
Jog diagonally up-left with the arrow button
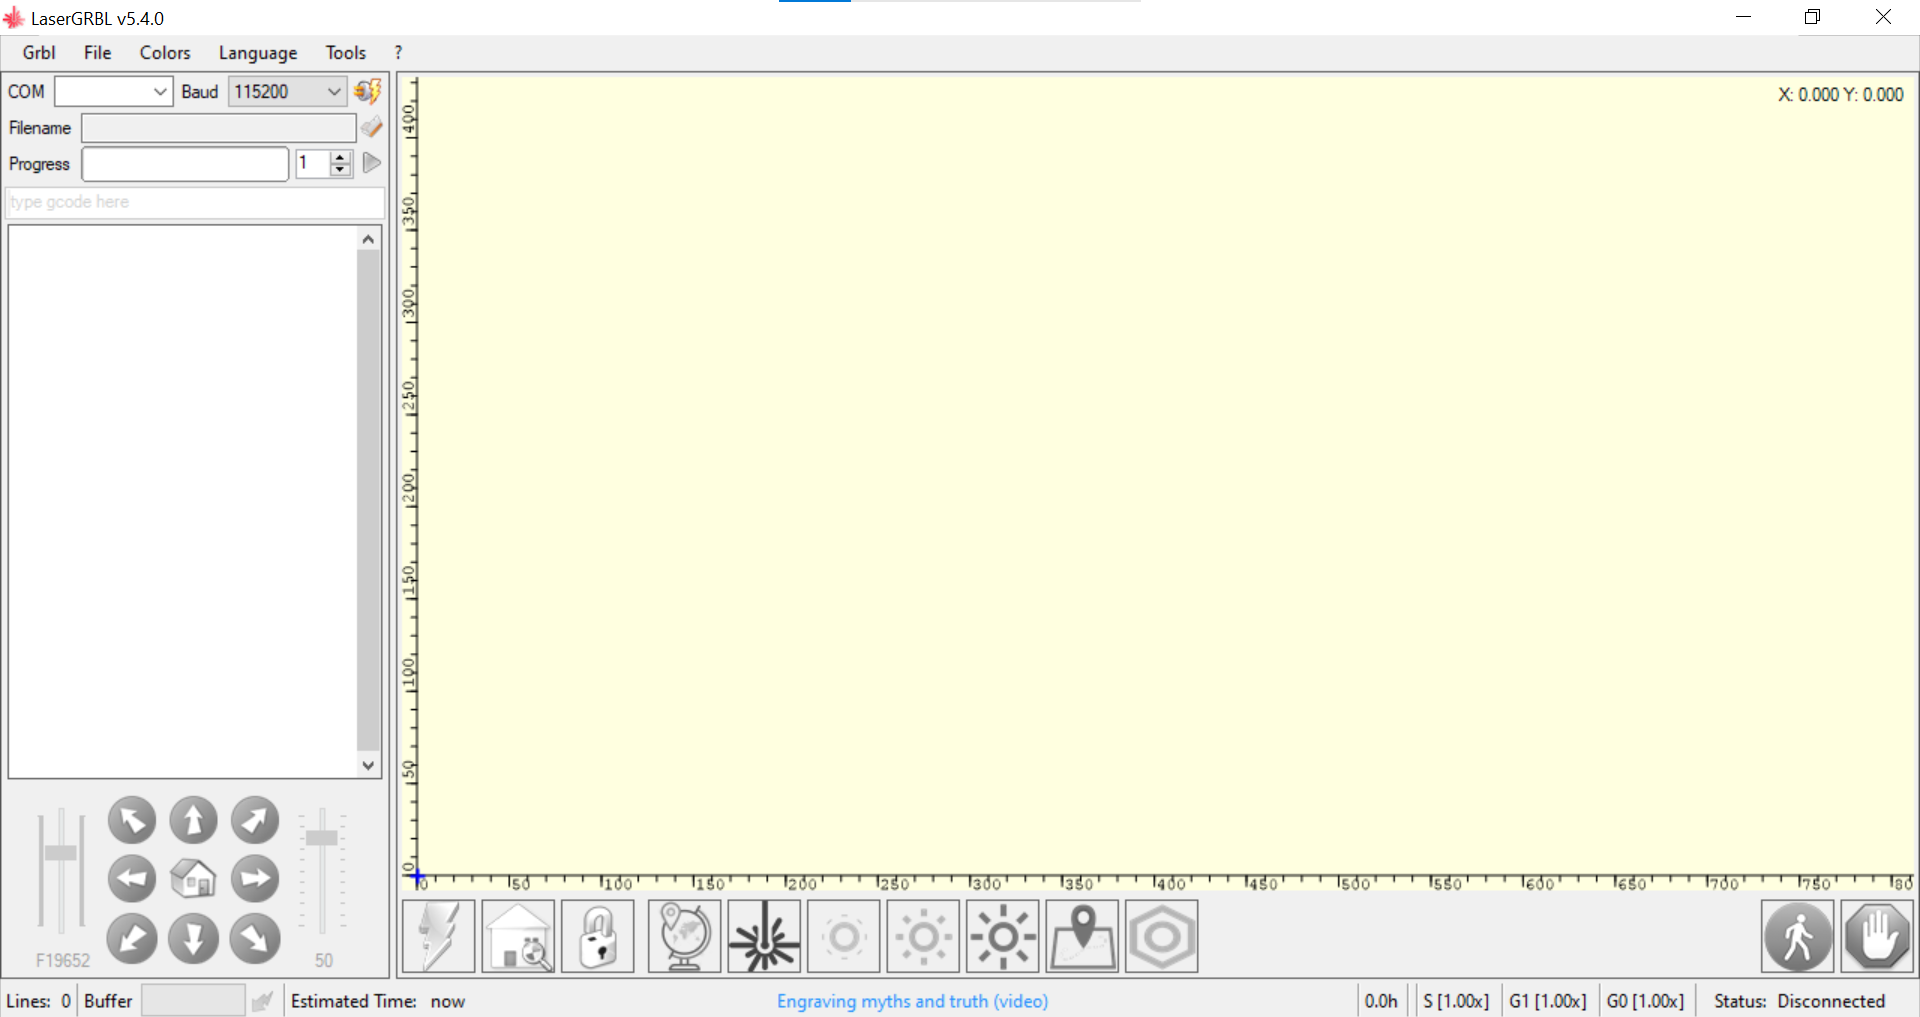[132, 820]
